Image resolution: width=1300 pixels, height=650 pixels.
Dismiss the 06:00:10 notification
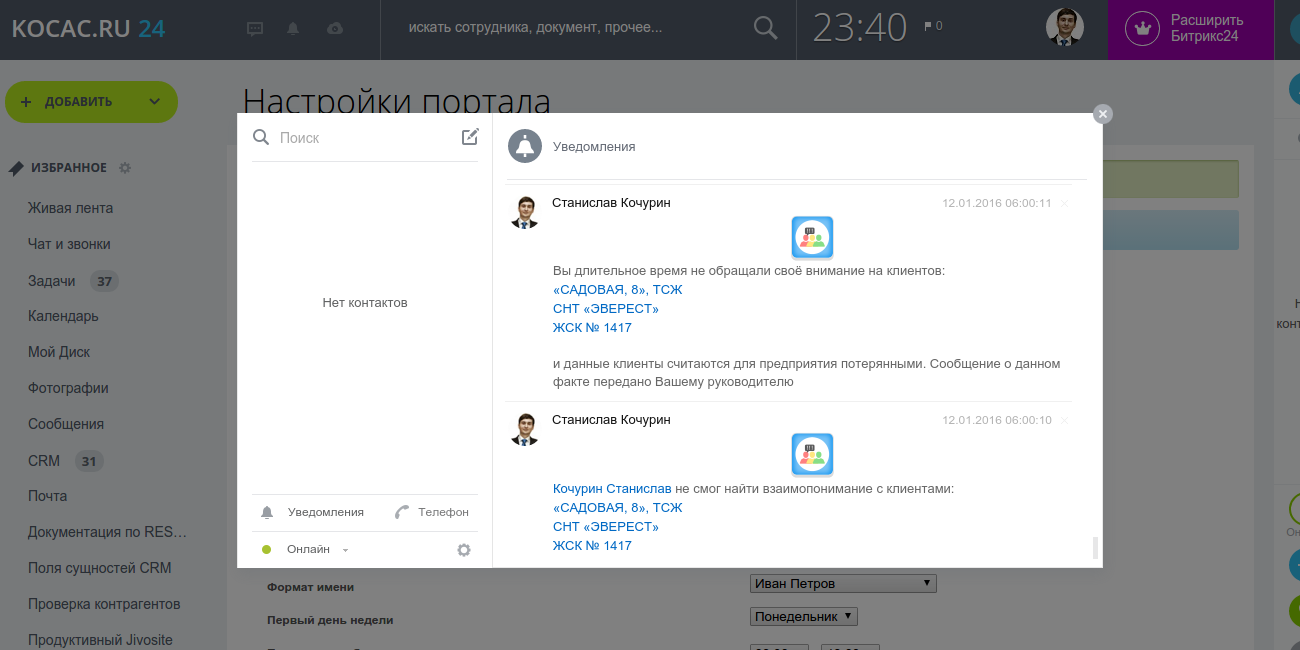coord(1064,421)
